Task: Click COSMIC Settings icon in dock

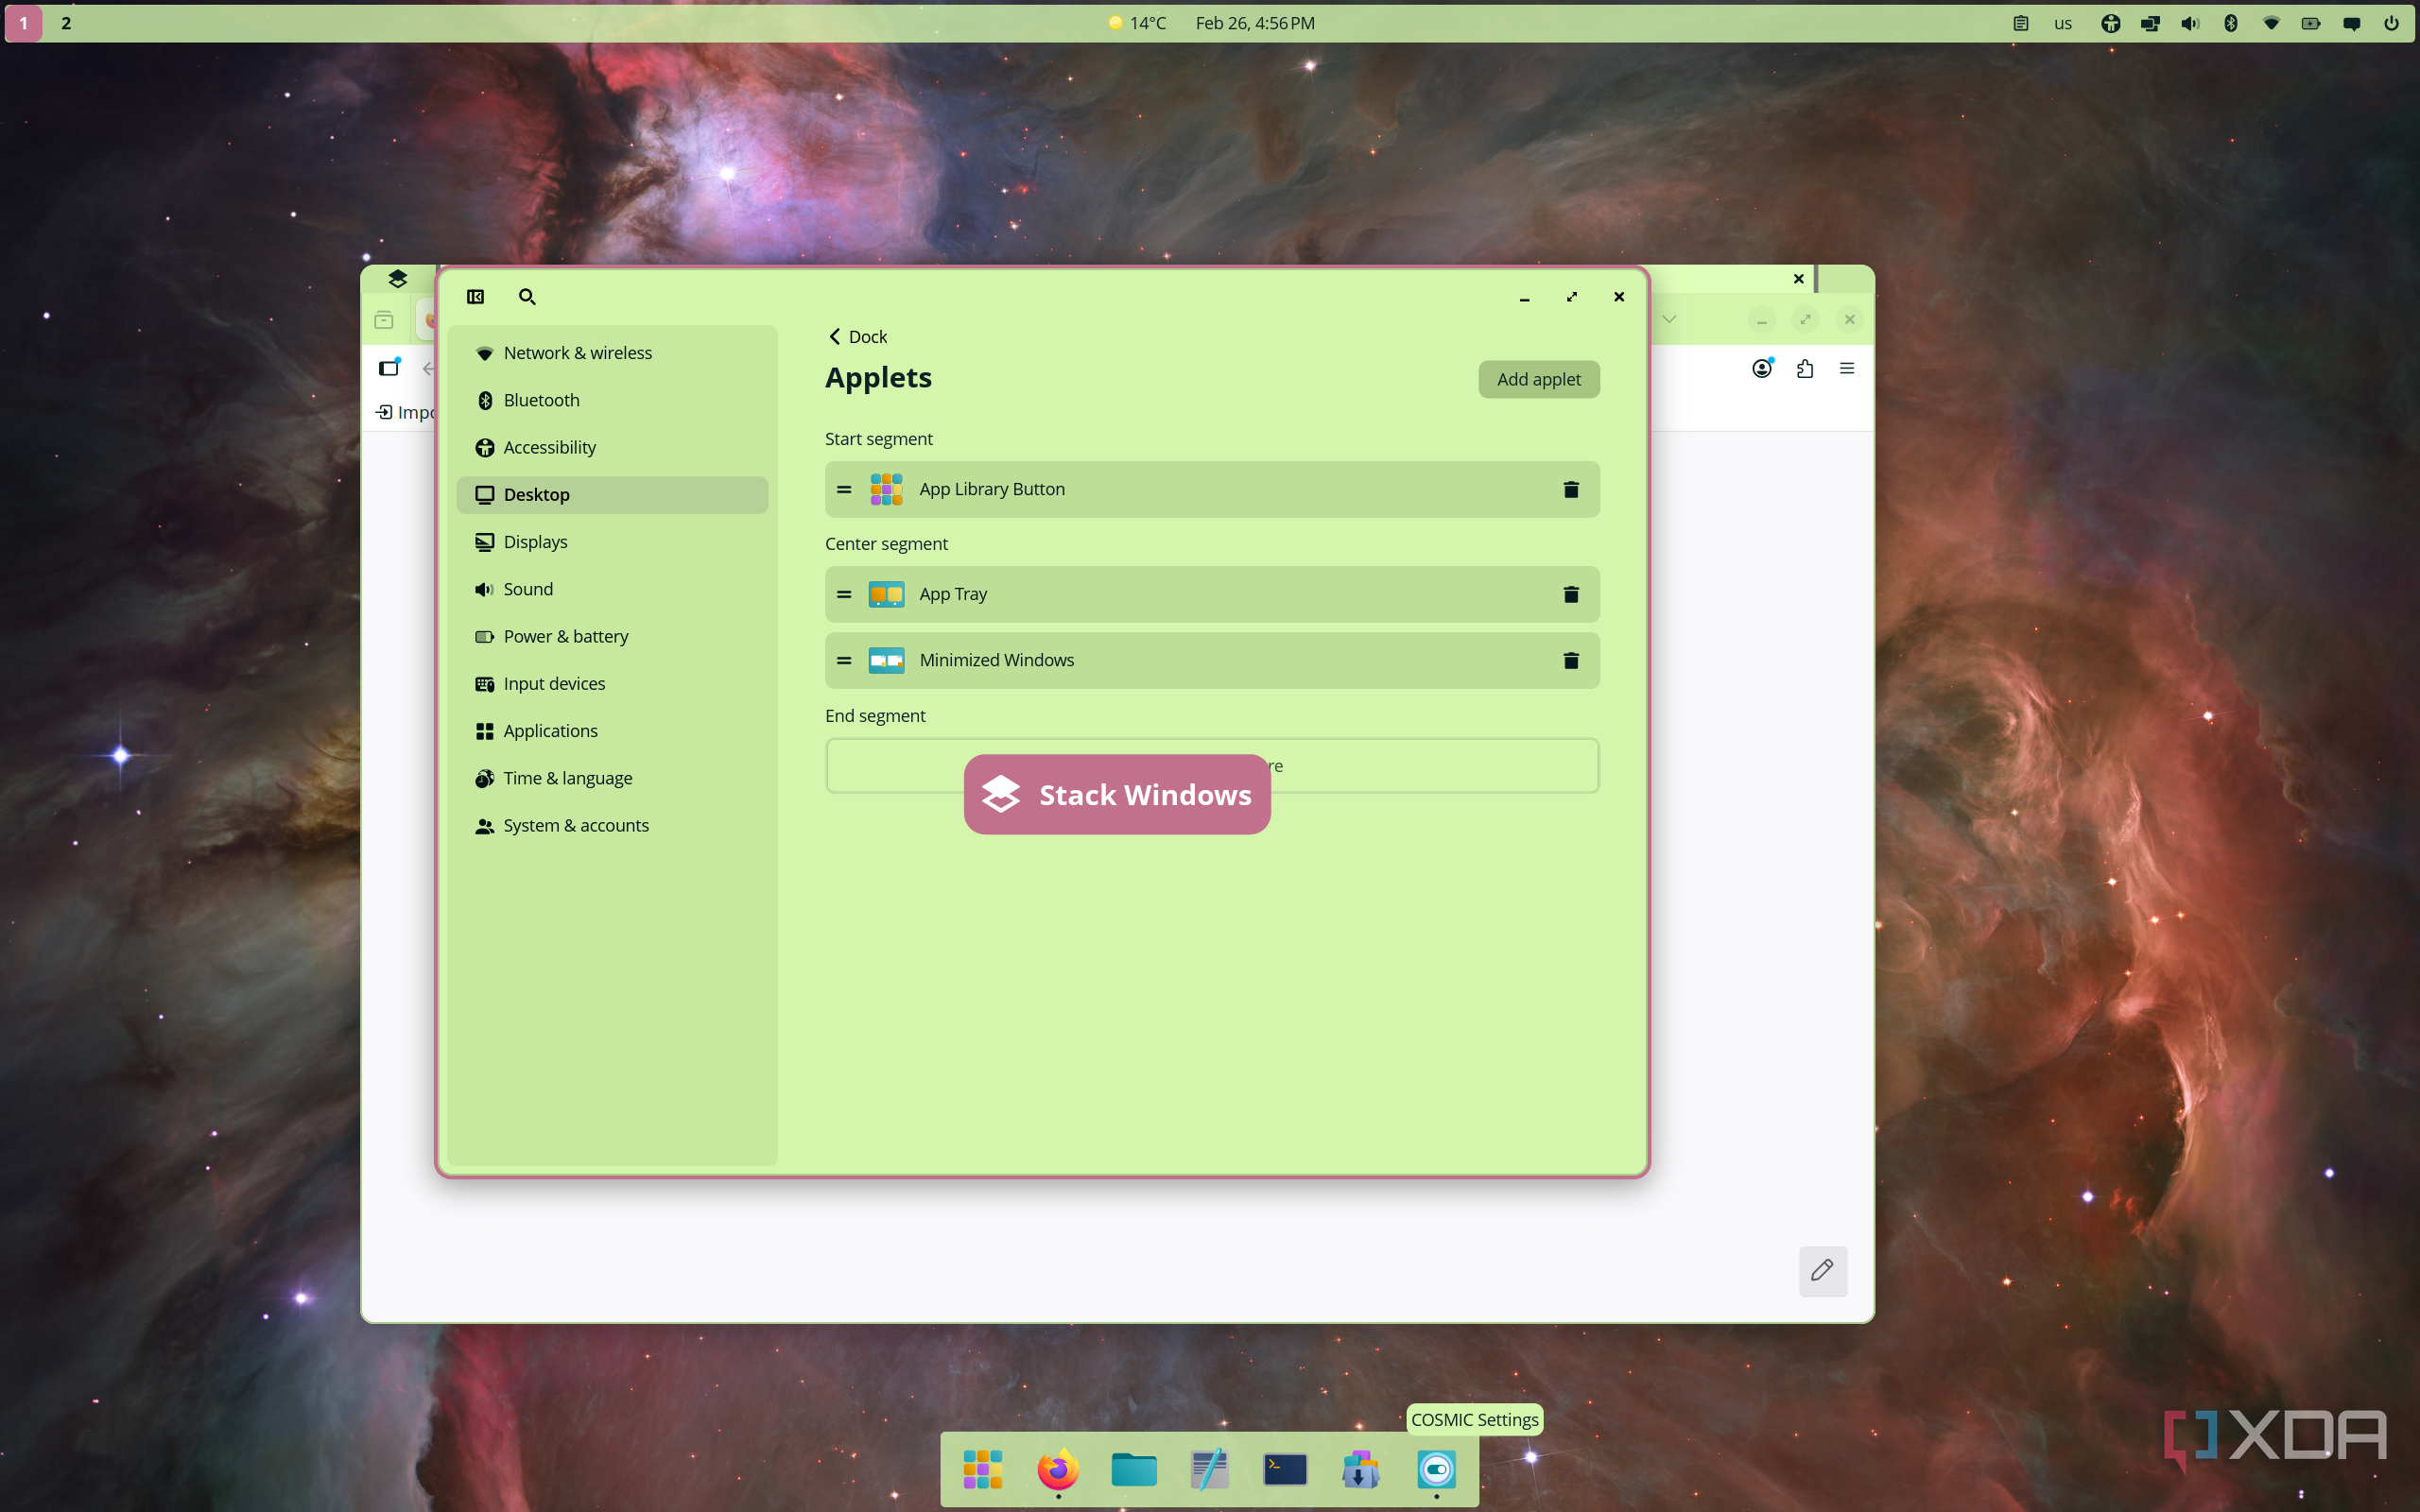Action: tap(1436, 1469)
